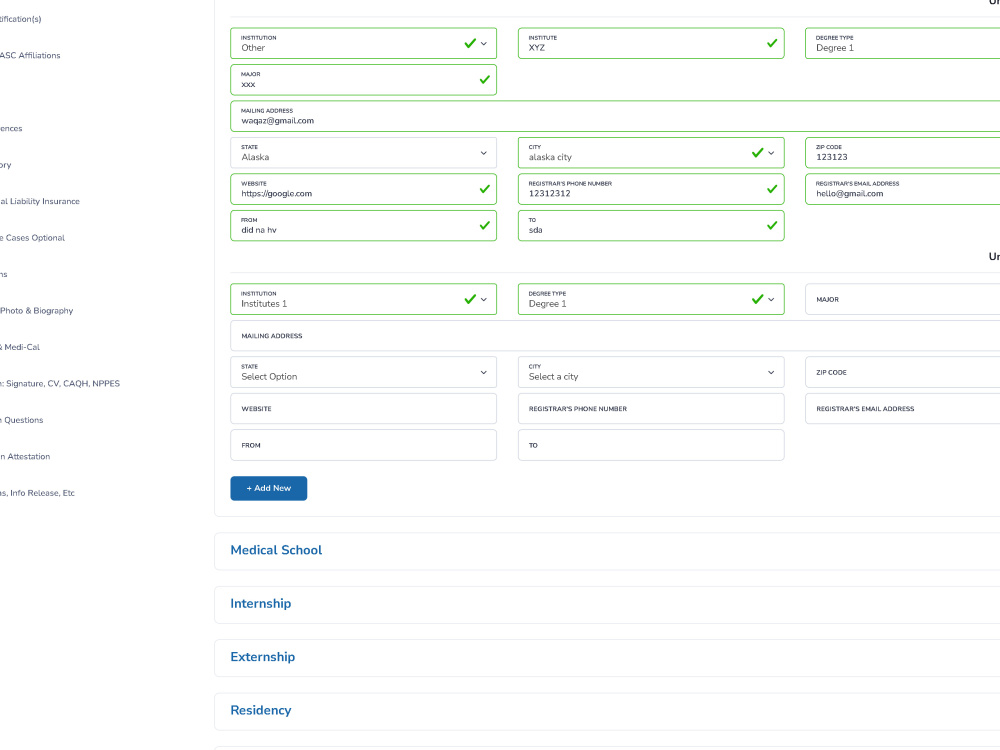Open the Medi-Cal sidebar item
The height and width of the screenshot is (750, 1000).
(x=20, y=347)
